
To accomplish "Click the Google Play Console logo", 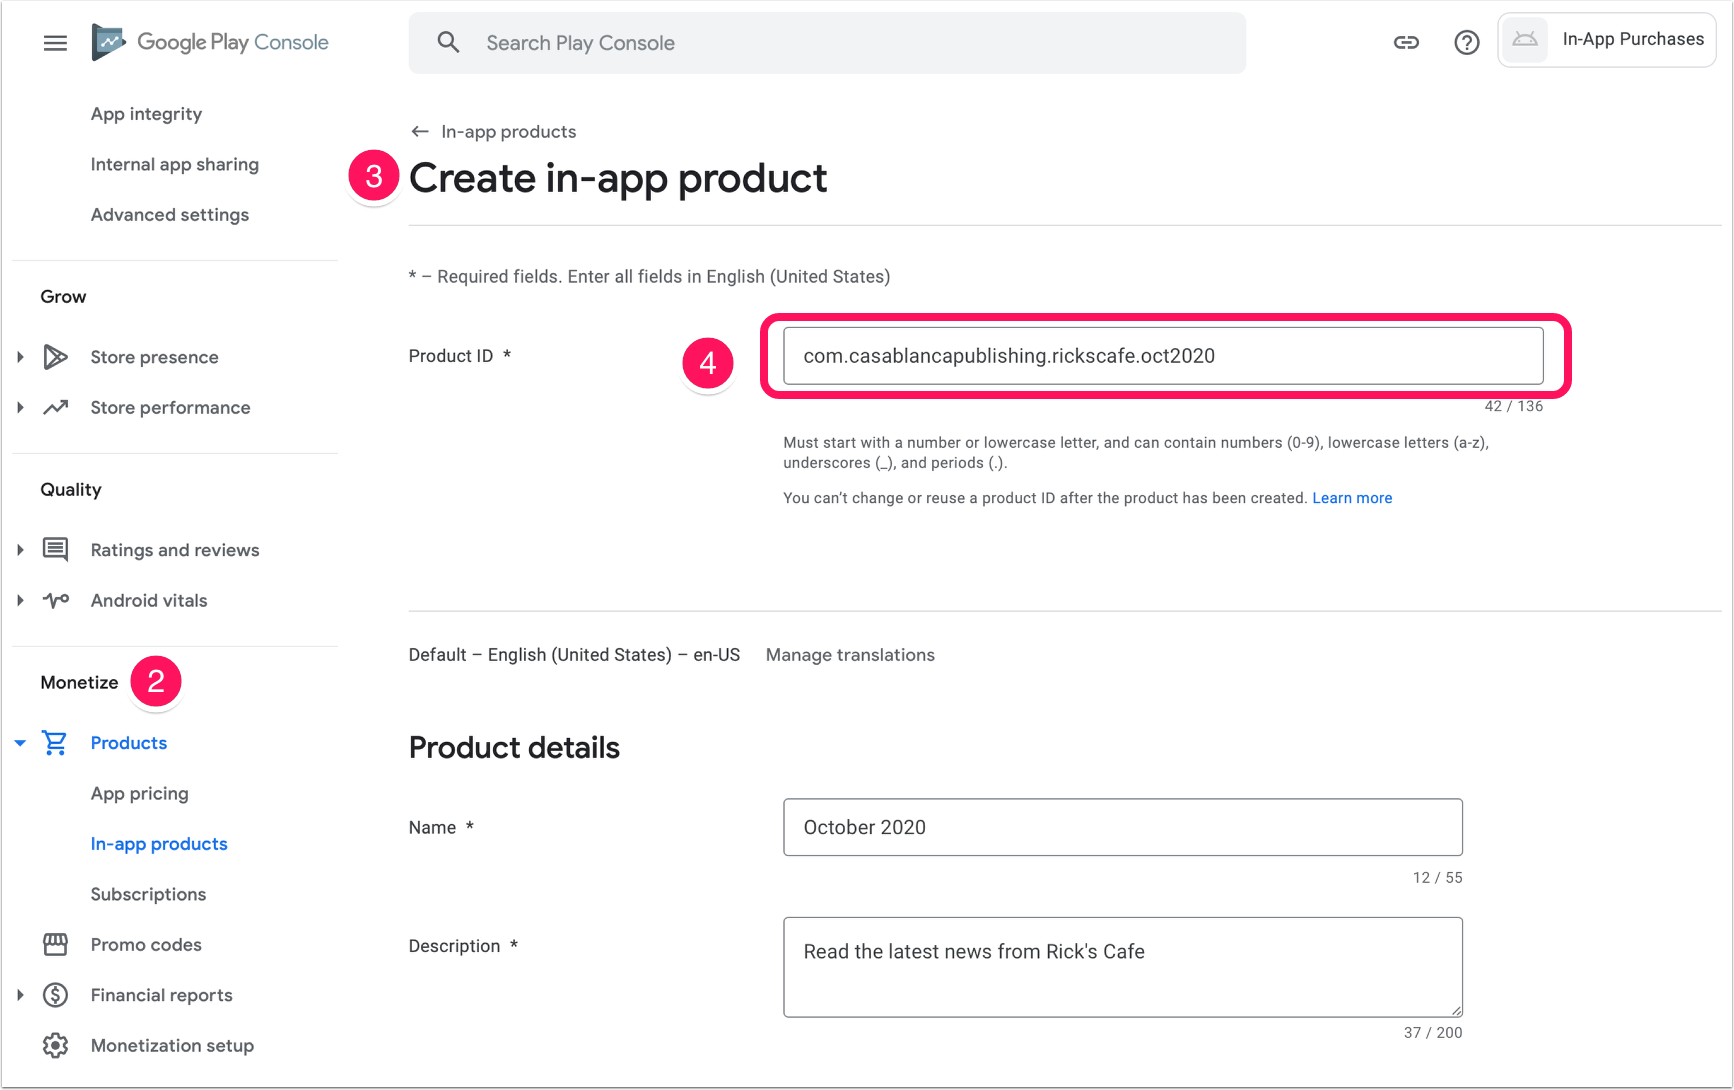I will coord(210,42).
